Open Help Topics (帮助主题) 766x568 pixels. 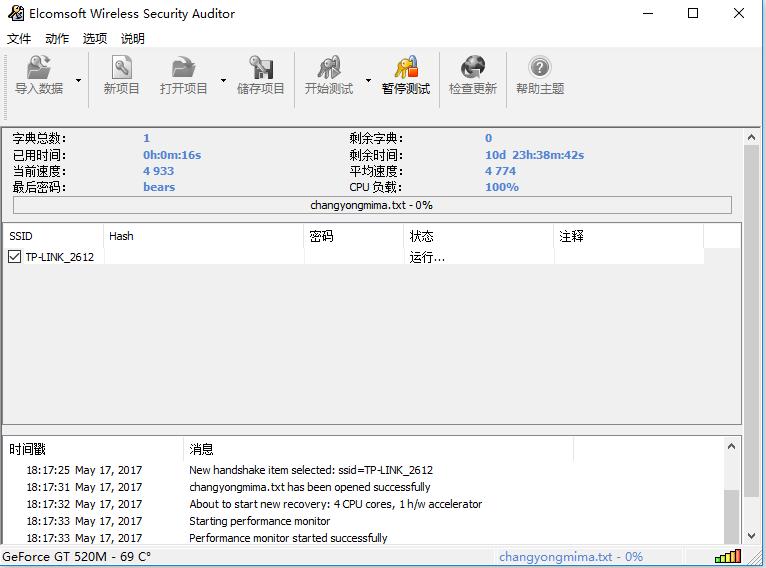coord(540,75)
